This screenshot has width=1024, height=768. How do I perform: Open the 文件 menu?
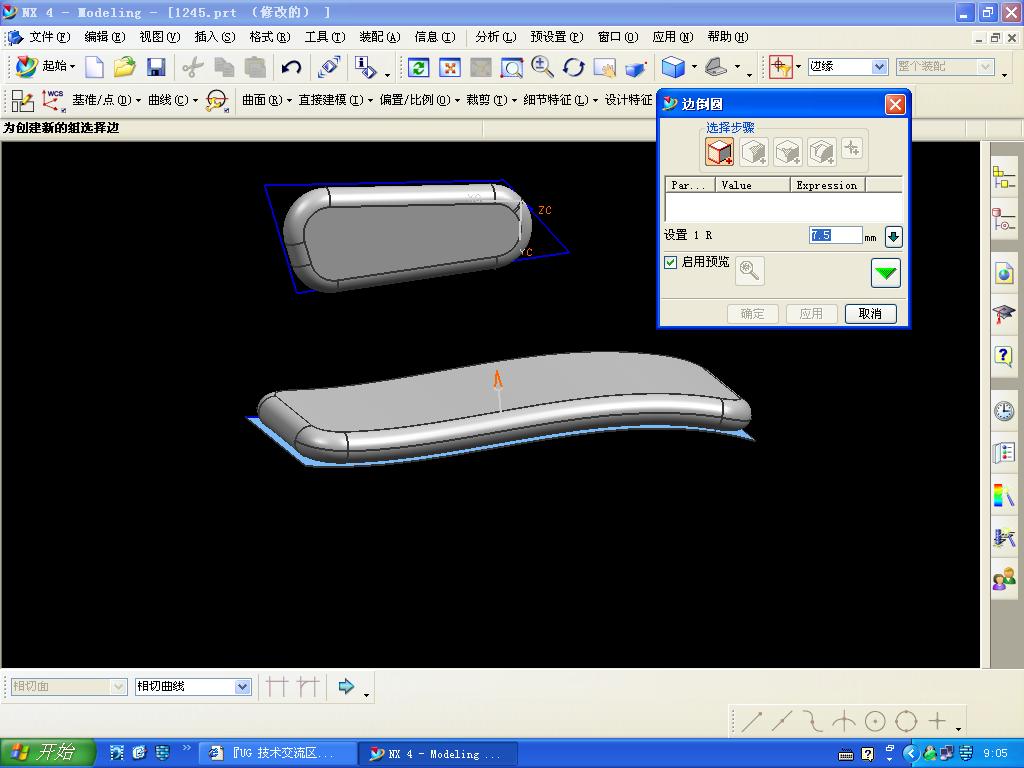(49, 37)
